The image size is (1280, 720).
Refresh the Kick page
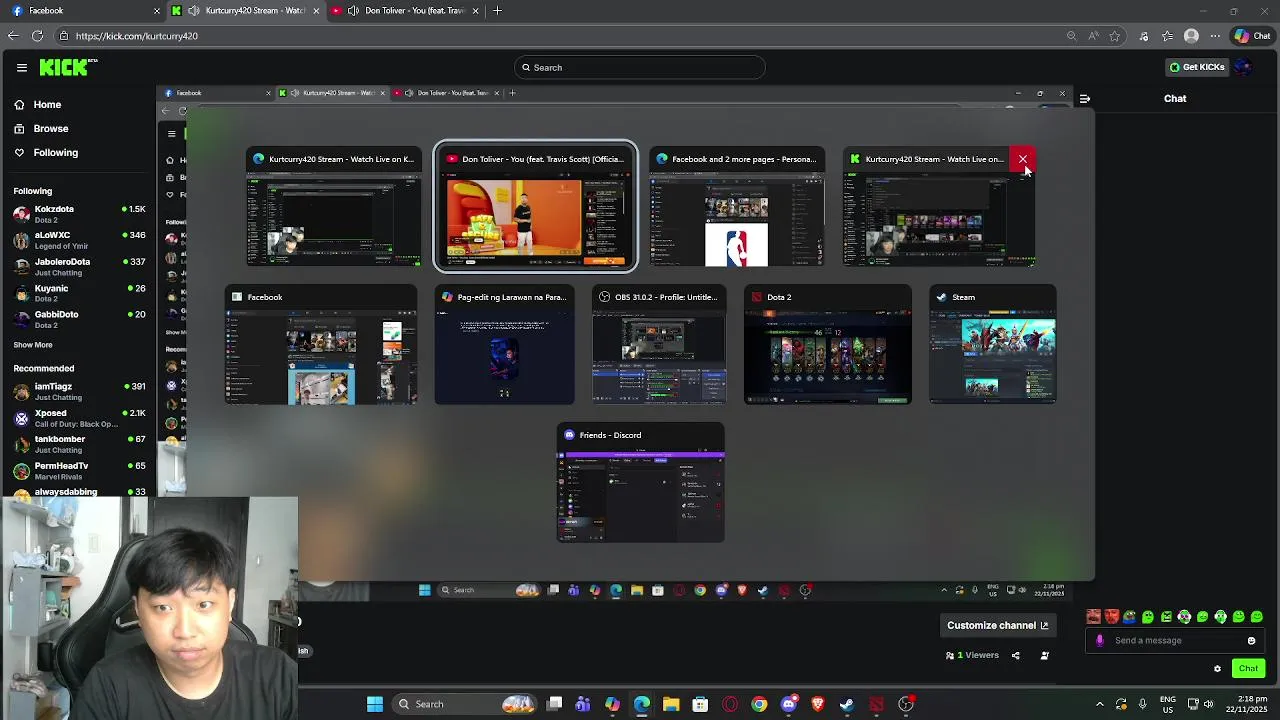tap(38, 36)
